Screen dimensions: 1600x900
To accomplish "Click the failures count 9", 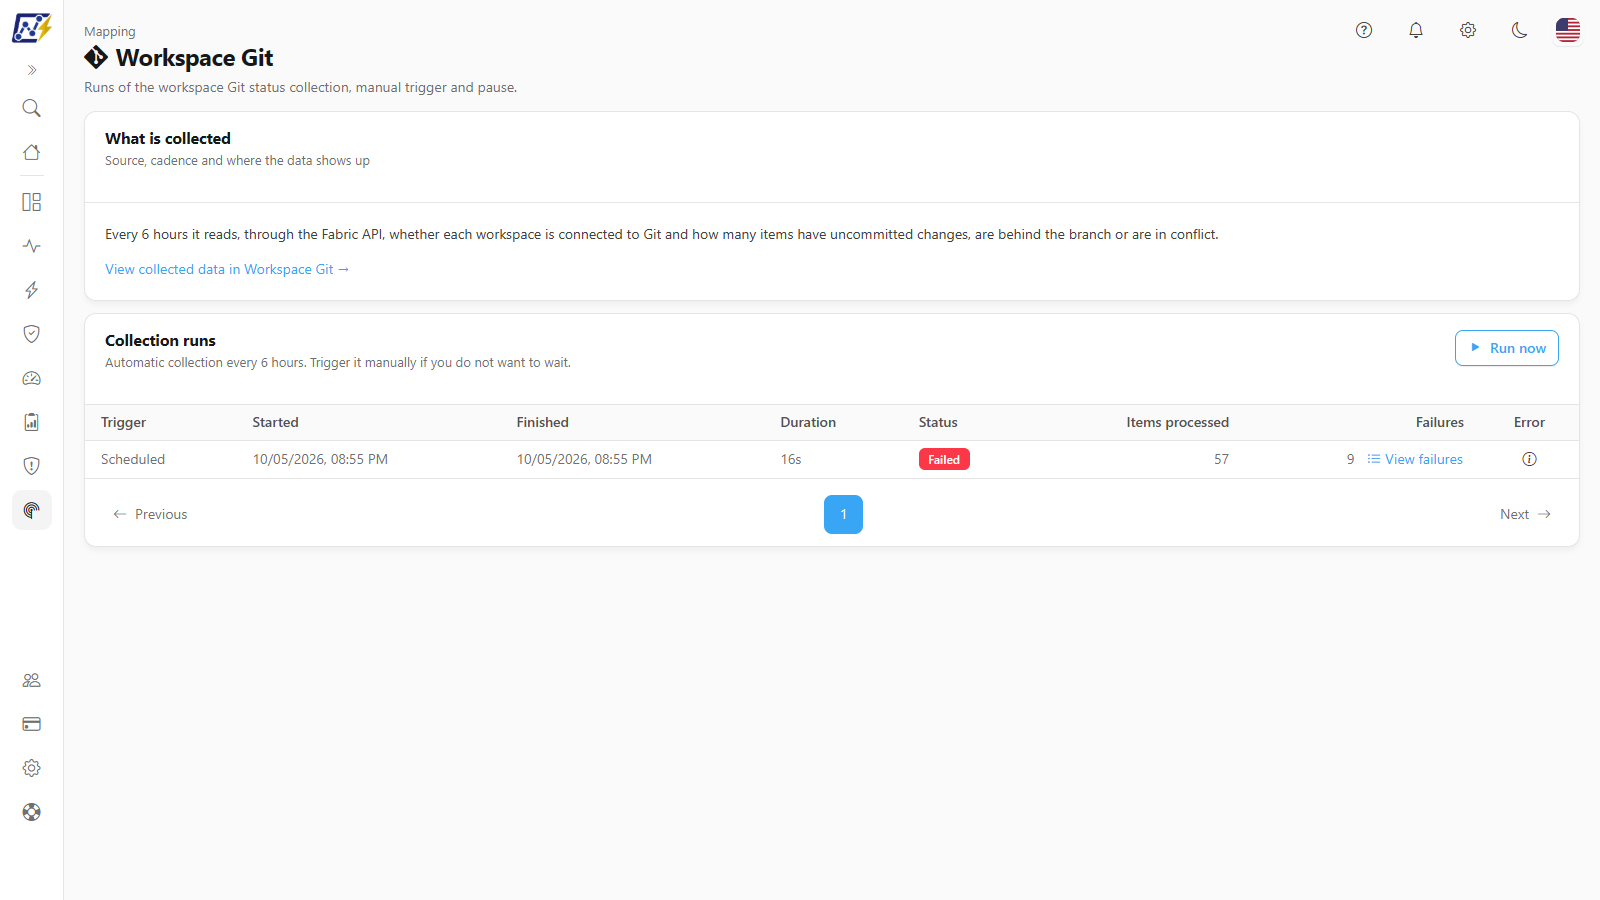I will click(1351, 459).
